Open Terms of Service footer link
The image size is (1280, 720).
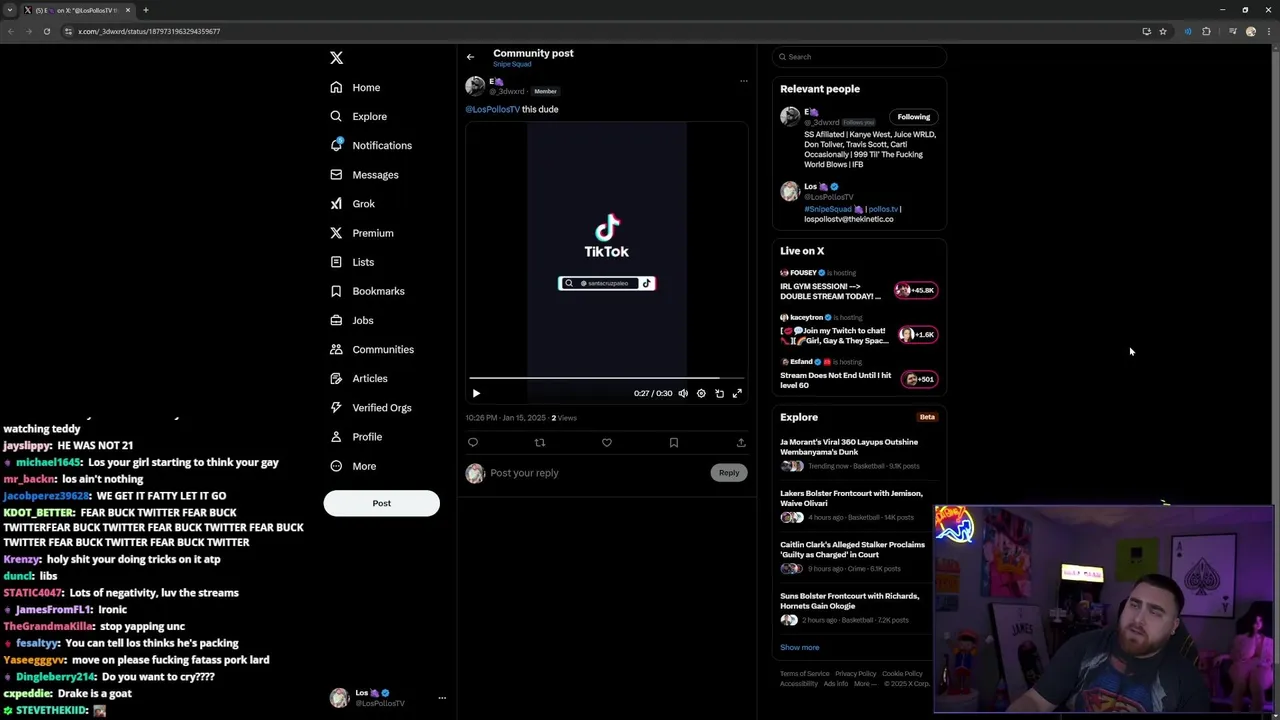pyautogui.click(x=804, y=674)
